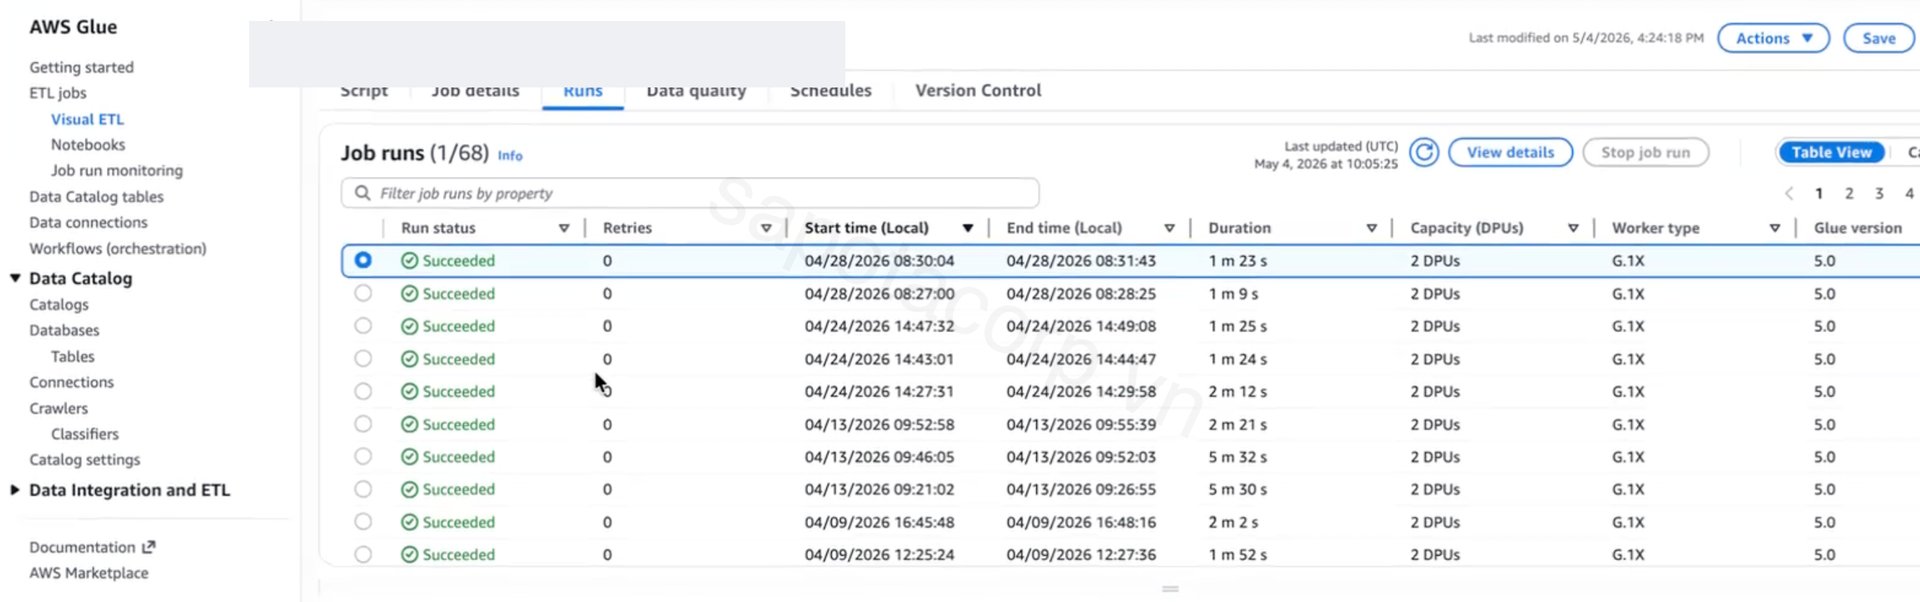The height and width of the screenshot is (602, 1920).
Task: Focus the Filter job runs by property field
Action: 690,193
